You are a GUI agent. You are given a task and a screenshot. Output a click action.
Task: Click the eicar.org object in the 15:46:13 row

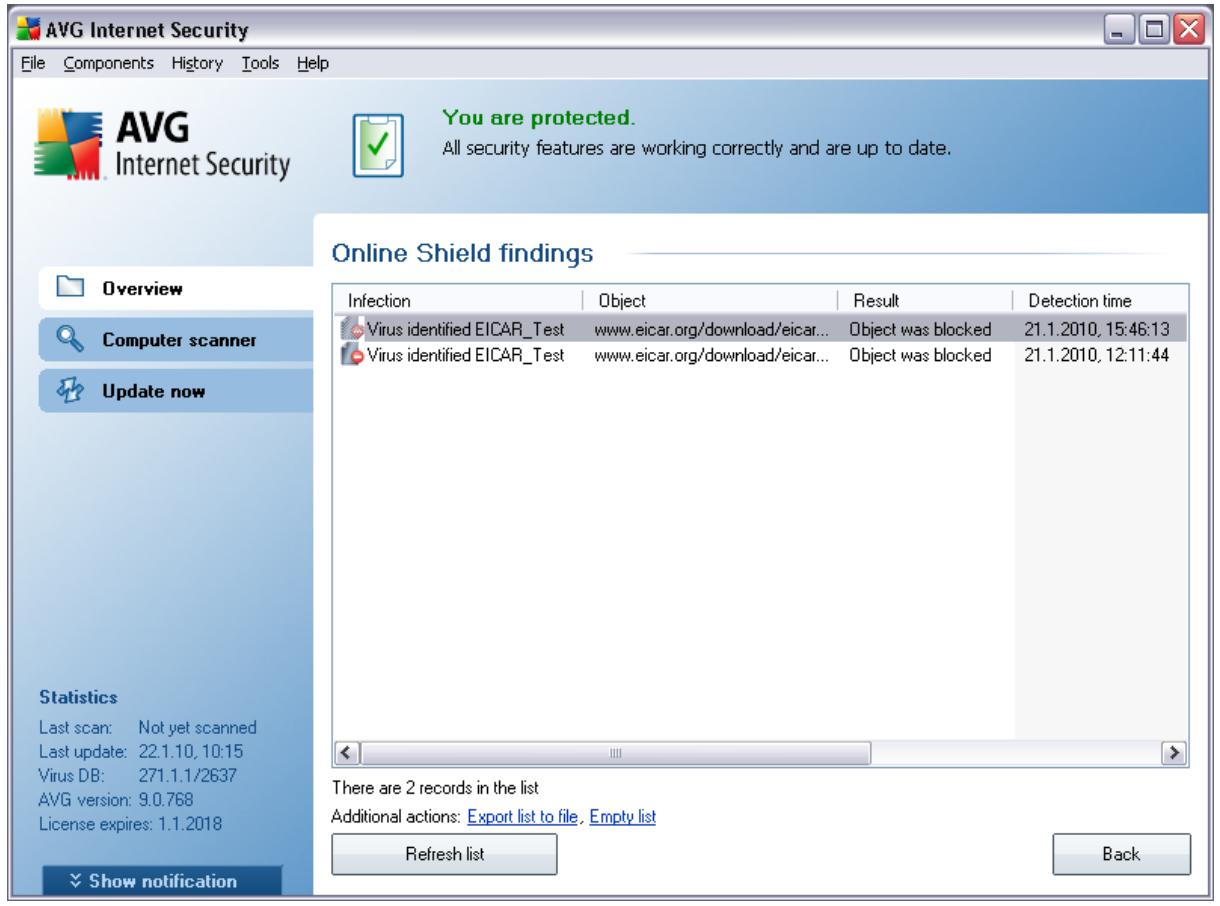point(712,328)
